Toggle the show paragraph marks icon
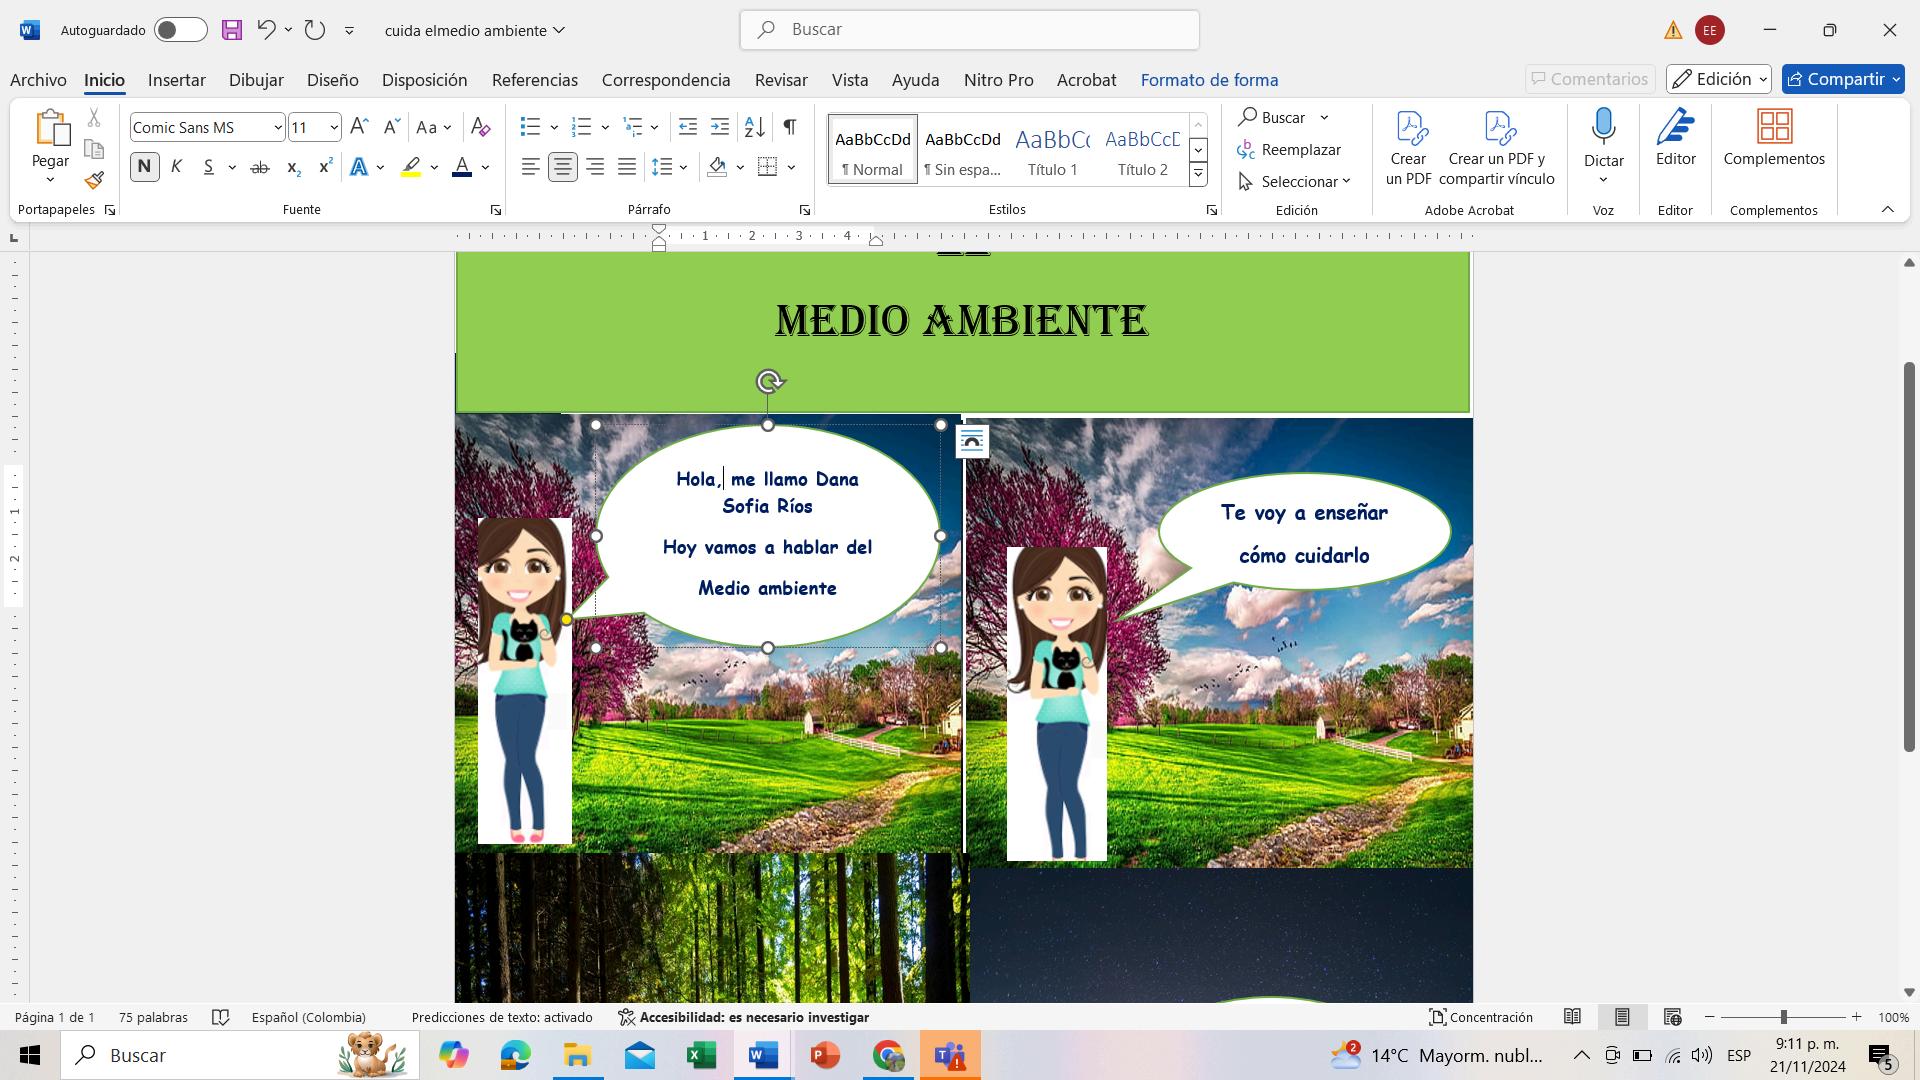Viewport: 1920px width, 1080px height. pos(790,127)
